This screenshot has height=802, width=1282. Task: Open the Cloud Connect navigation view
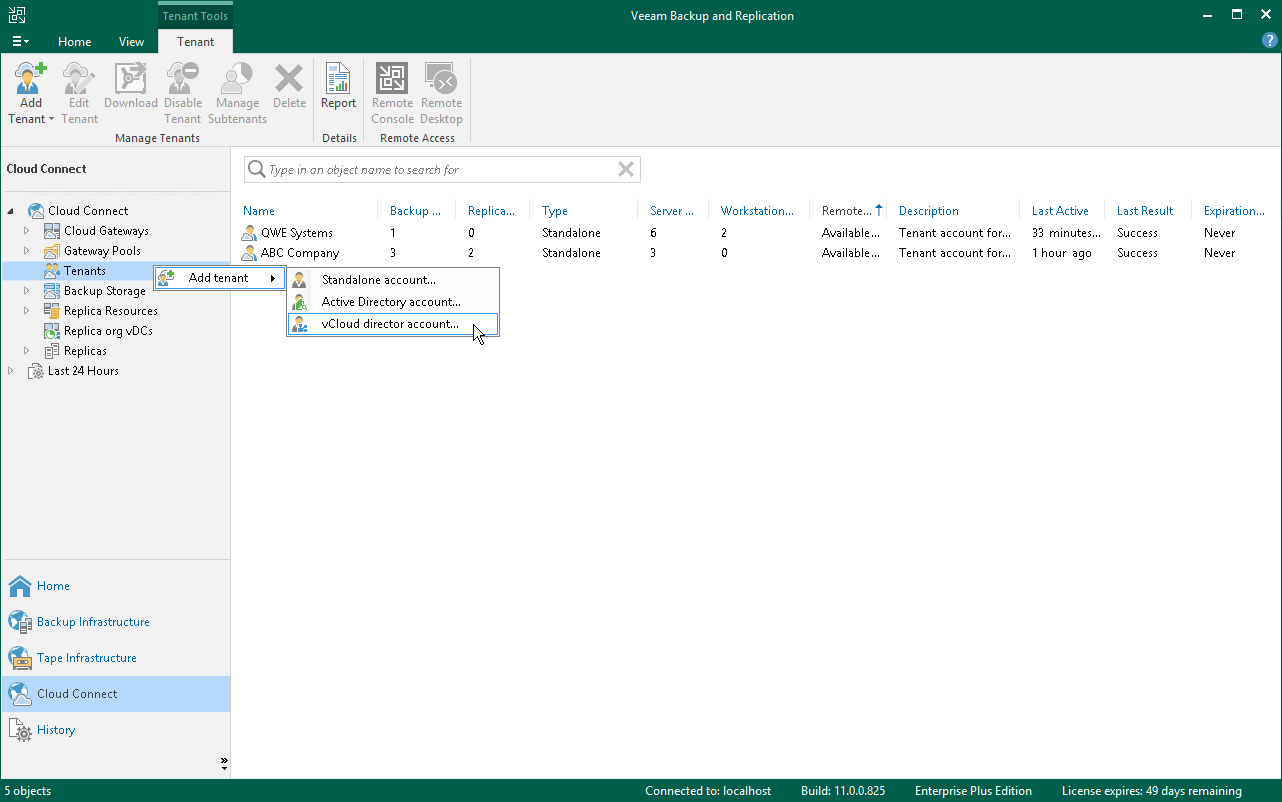tap(115, 694)
